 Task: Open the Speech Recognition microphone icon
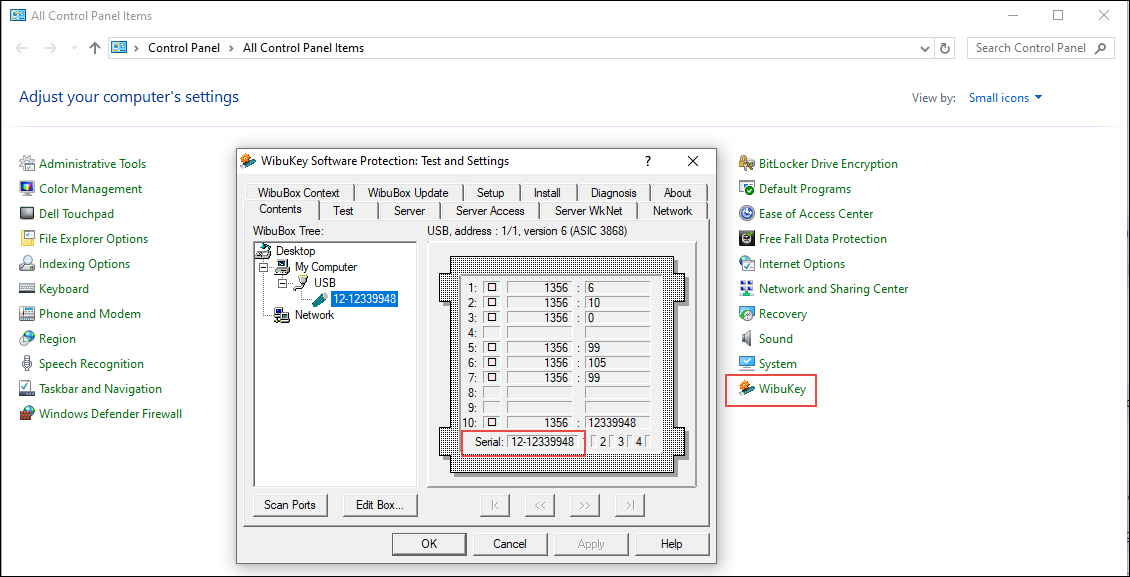(27, 364)
